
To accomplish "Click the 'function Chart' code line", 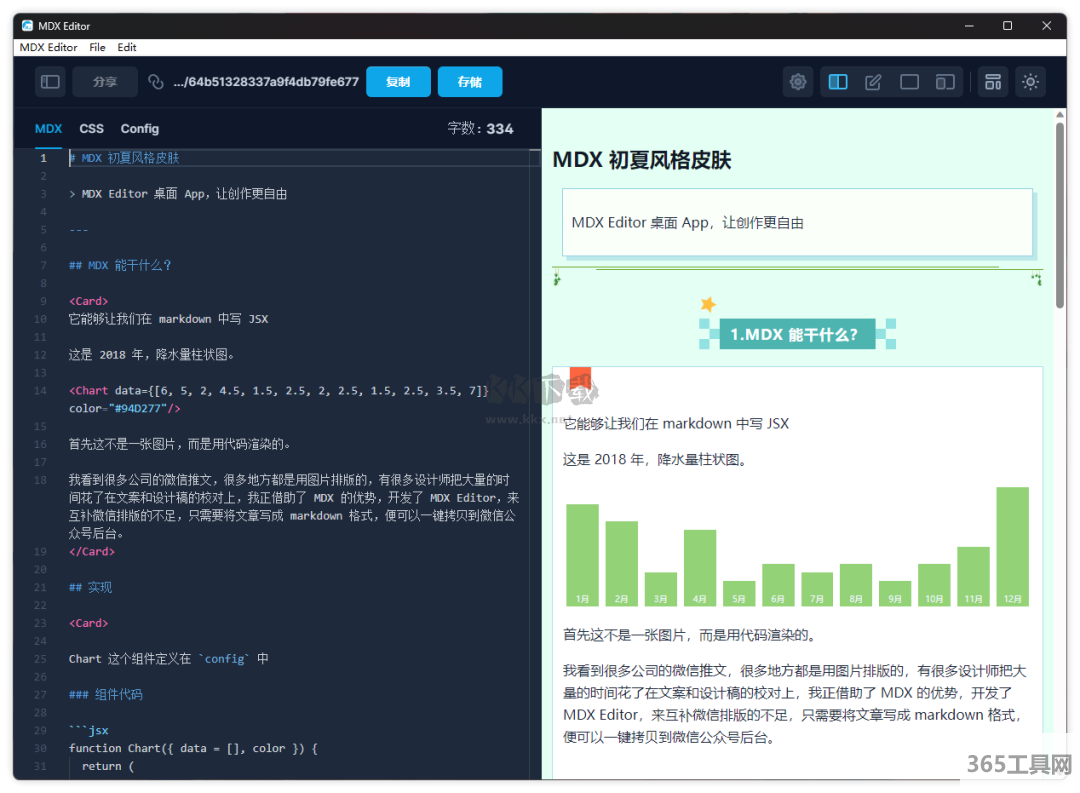I will click(x=193, y=748).
